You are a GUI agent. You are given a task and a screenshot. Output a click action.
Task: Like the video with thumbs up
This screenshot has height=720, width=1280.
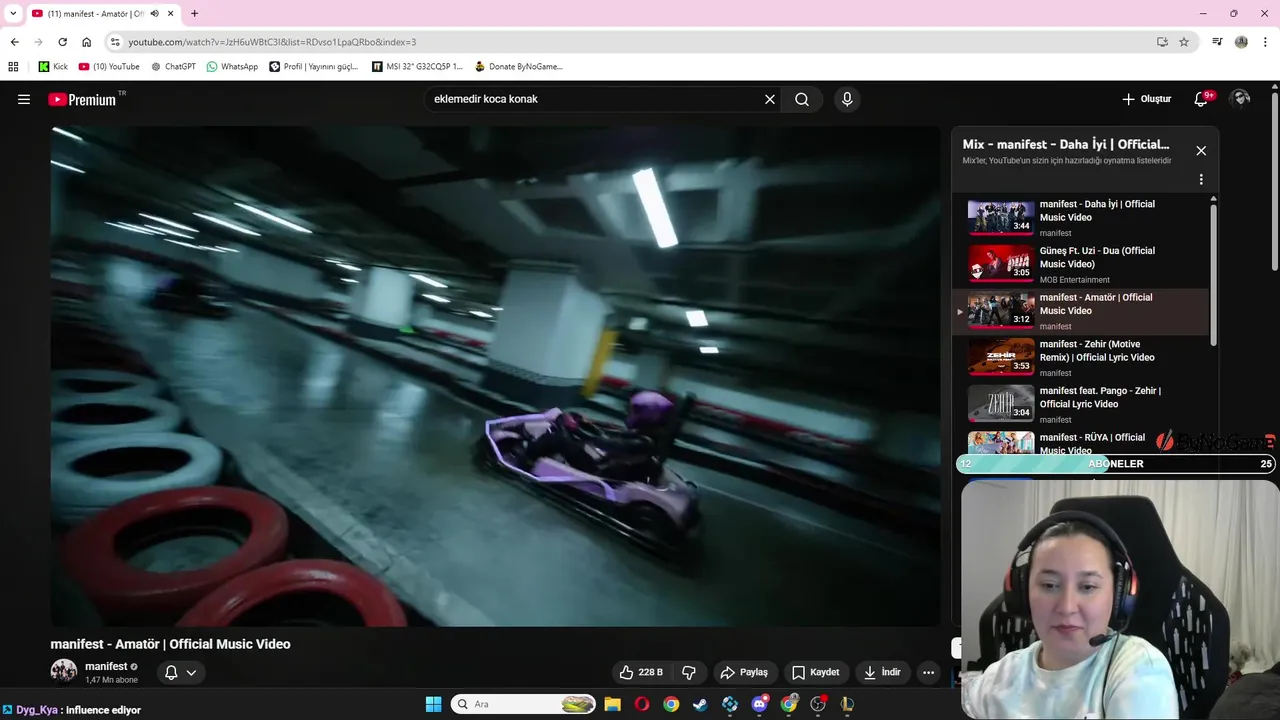click(640, 672)
